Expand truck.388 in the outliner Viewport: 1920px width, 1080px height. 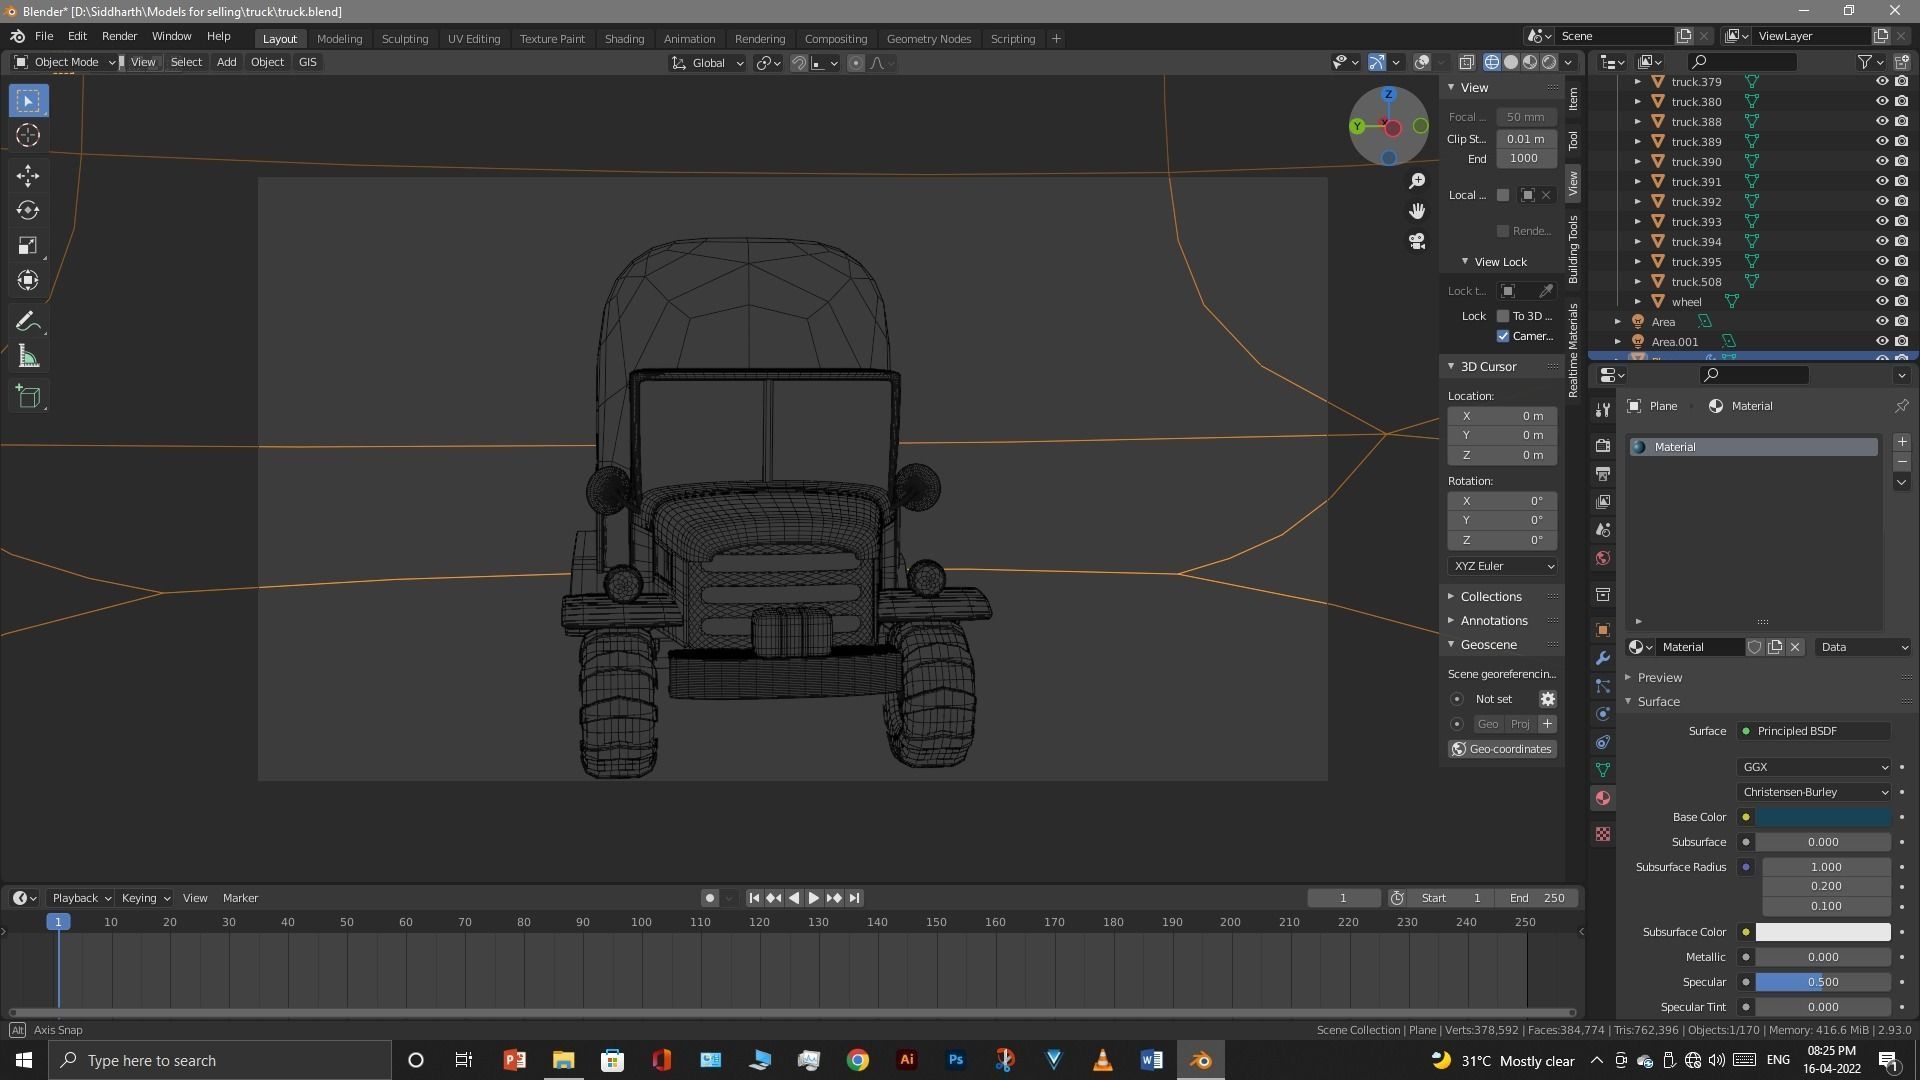[1637, 122]
